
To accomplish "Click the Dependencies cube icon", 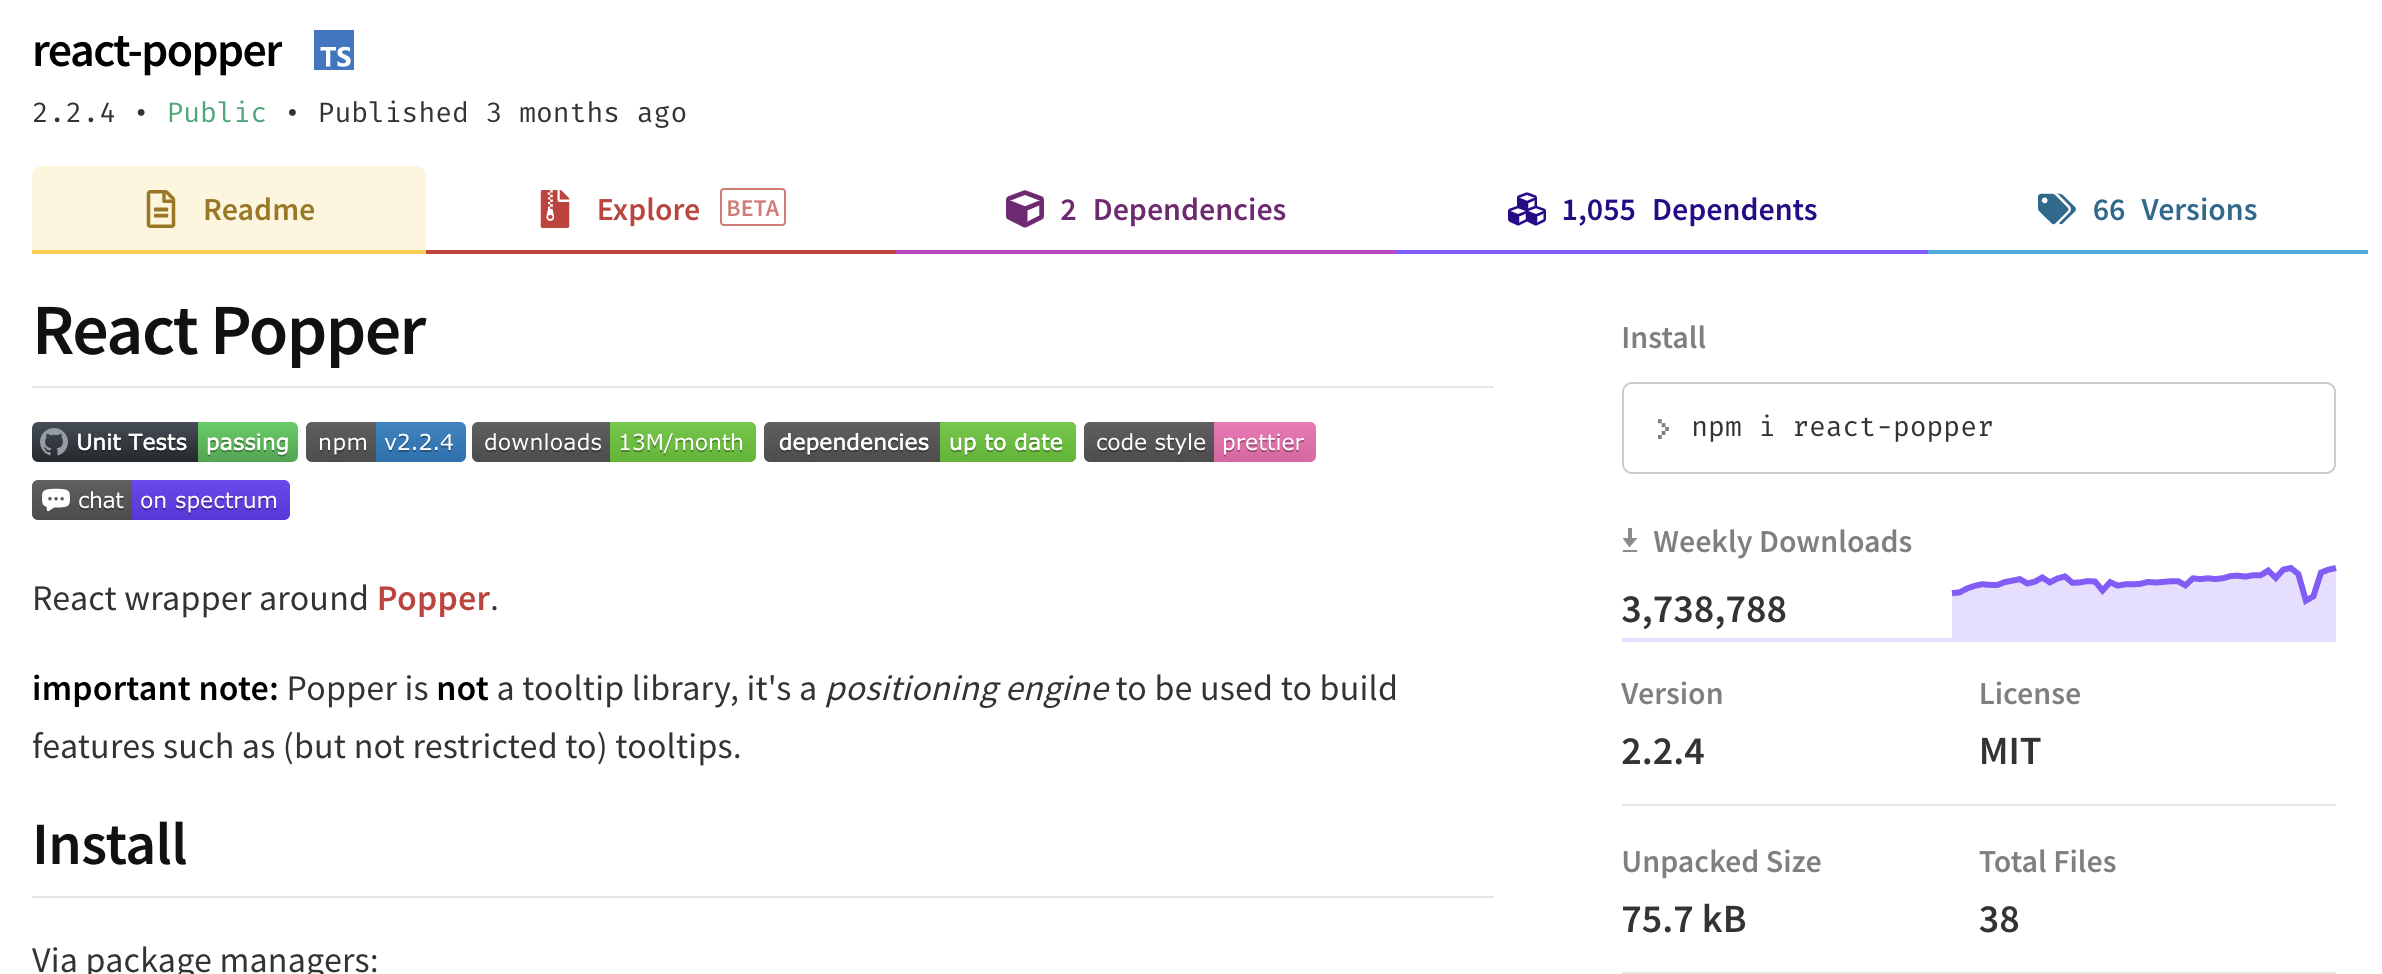I will pyautogui.click(x=1024, y=209).
